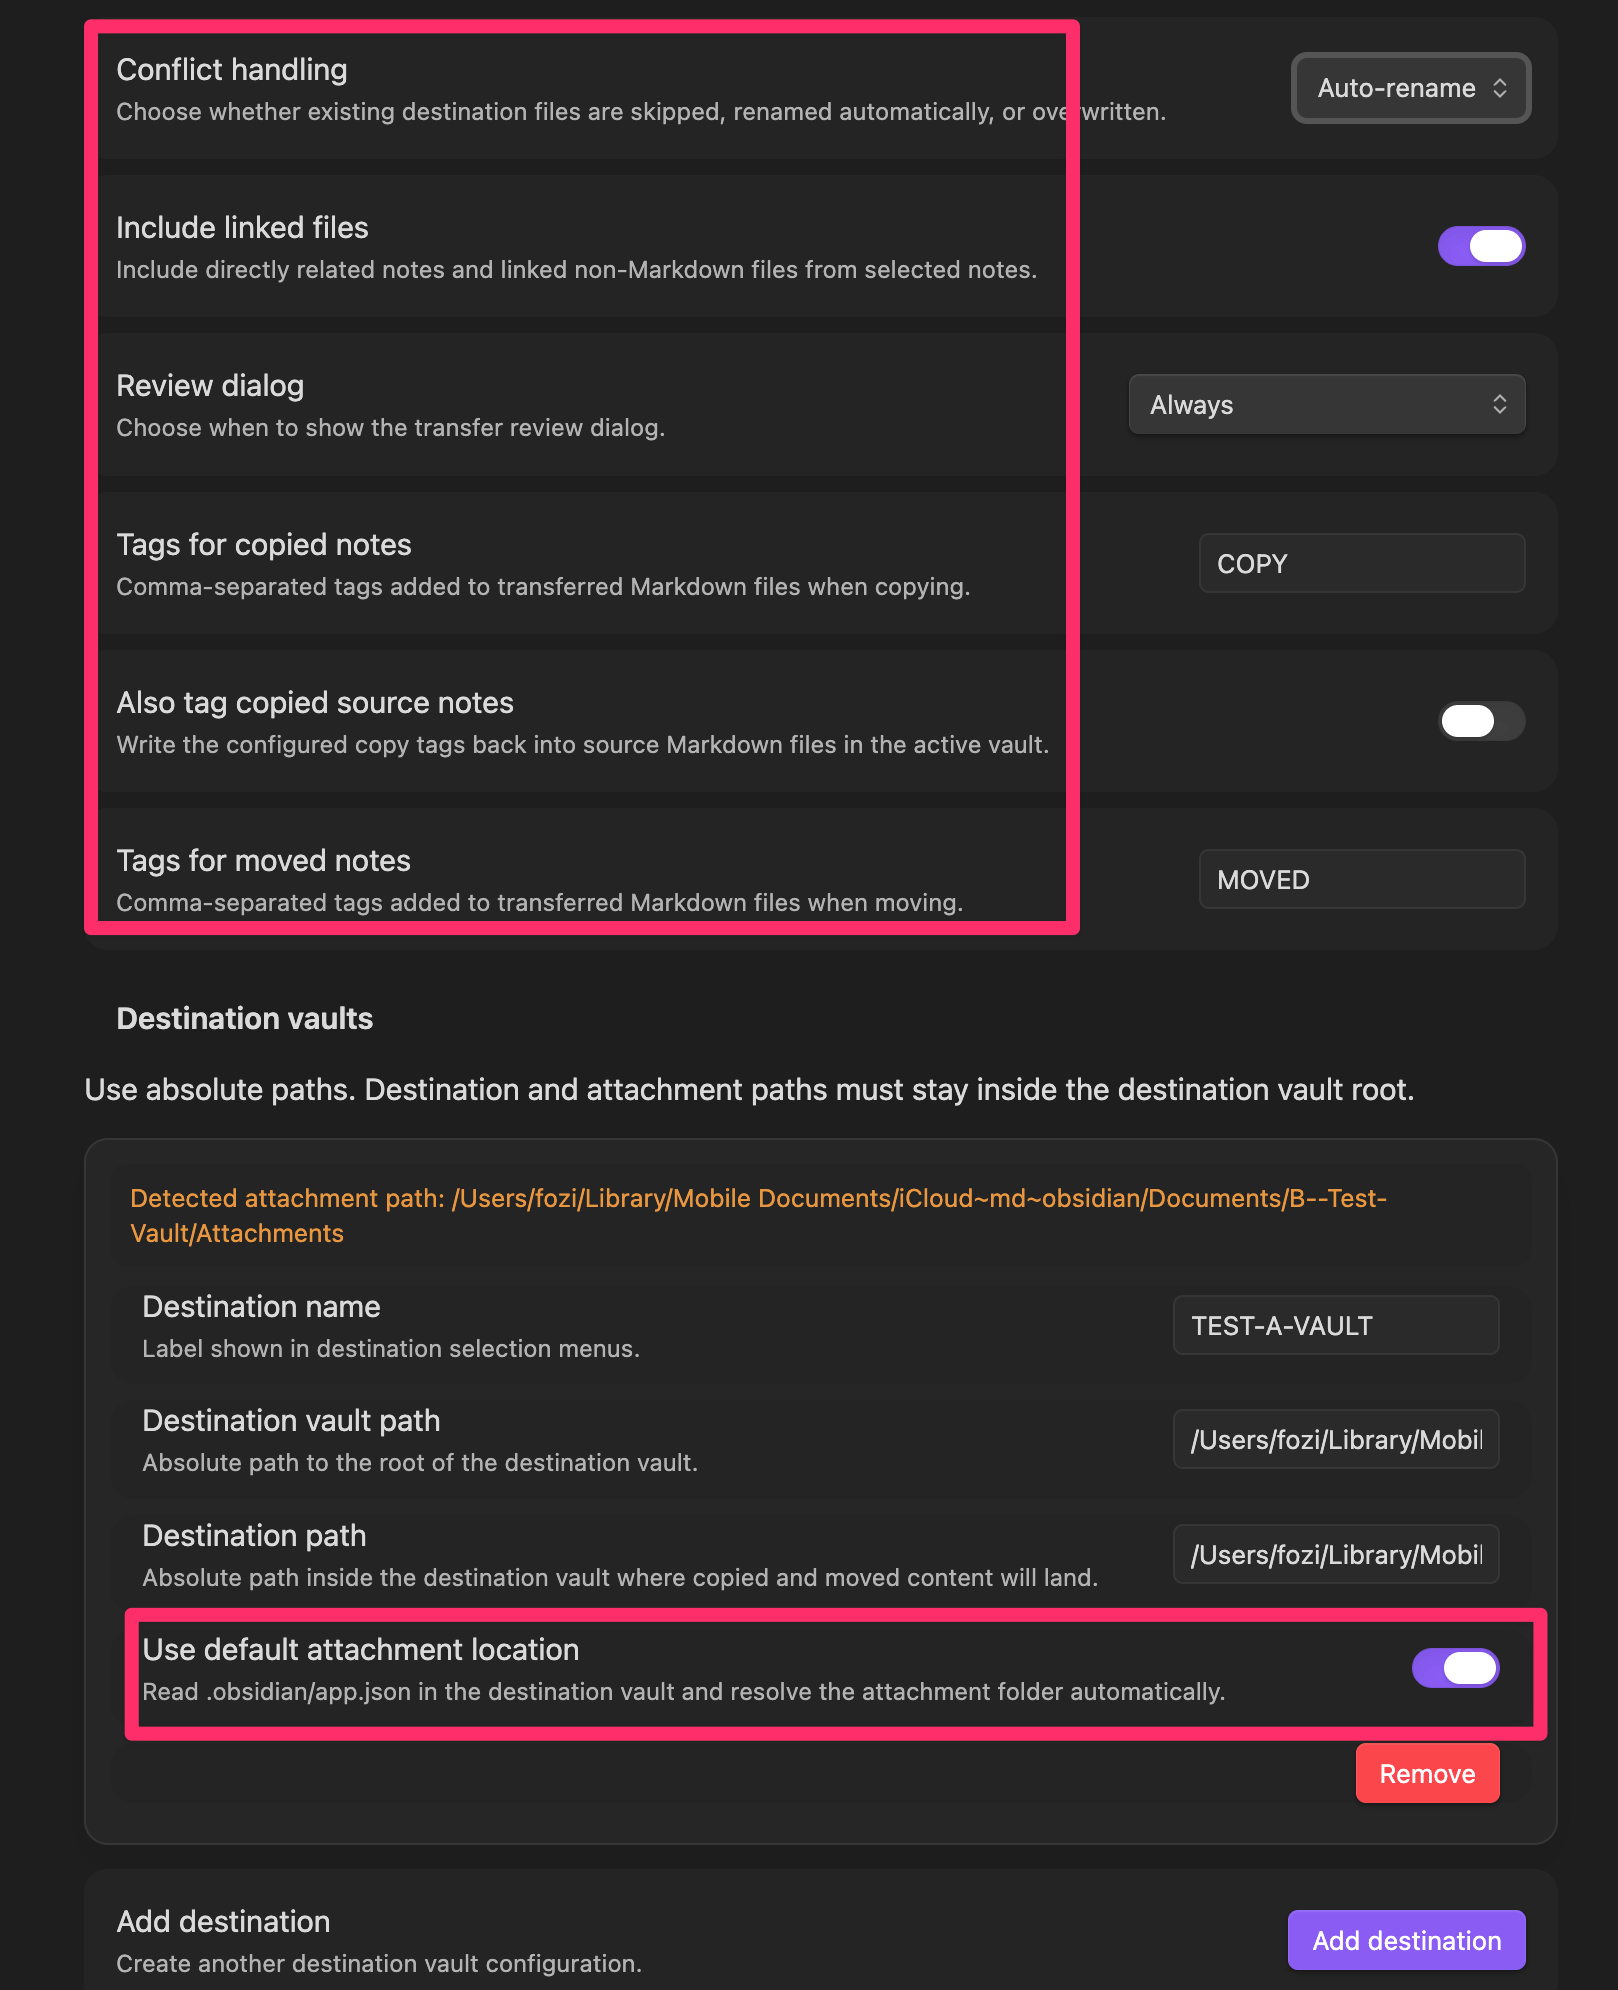Click the Tags for copied notes label
This screenshot has height=1990, width=1618.
click(x=264, y=544)
